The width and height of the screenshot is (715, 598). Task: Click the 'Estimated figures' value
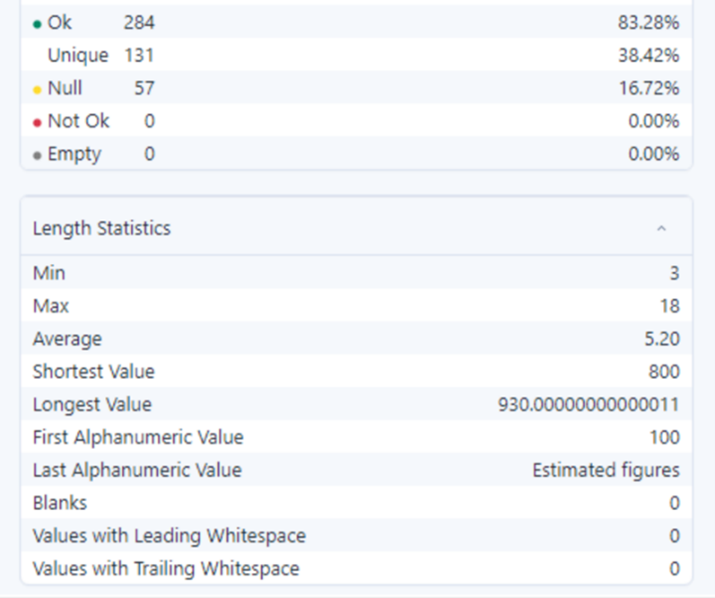605,470
